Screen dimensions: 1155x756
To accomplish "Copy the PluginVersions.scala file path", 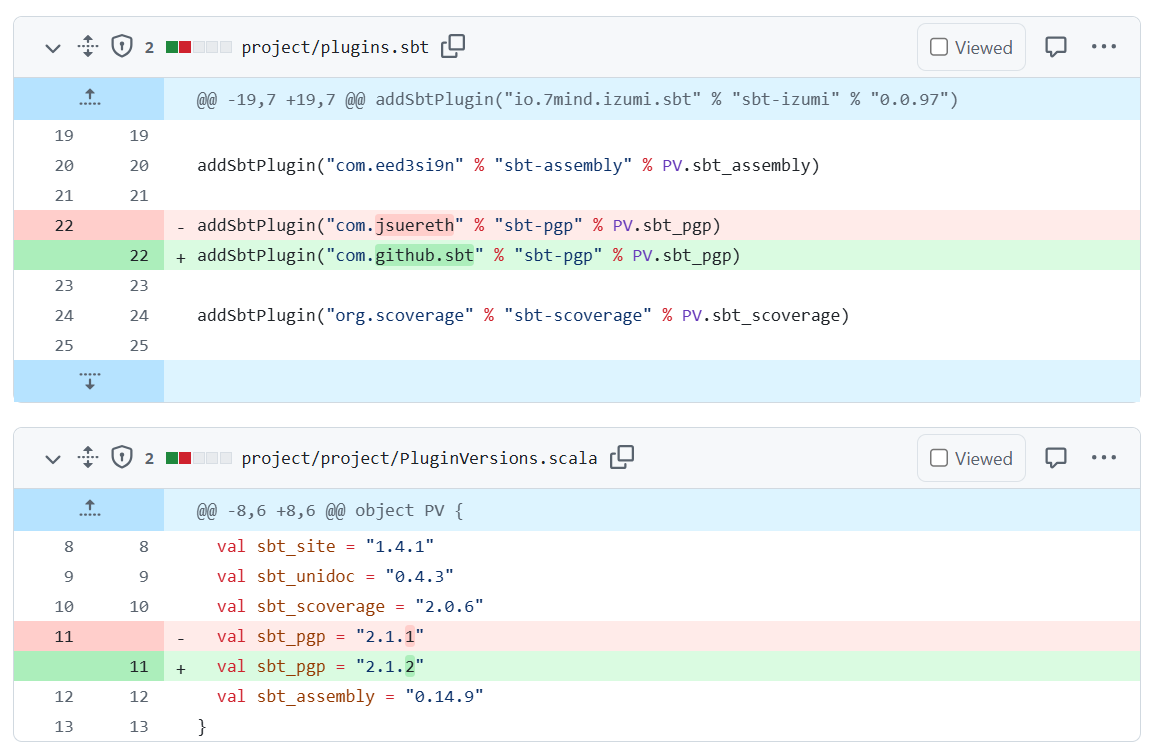I will click(x=622, y=457).
